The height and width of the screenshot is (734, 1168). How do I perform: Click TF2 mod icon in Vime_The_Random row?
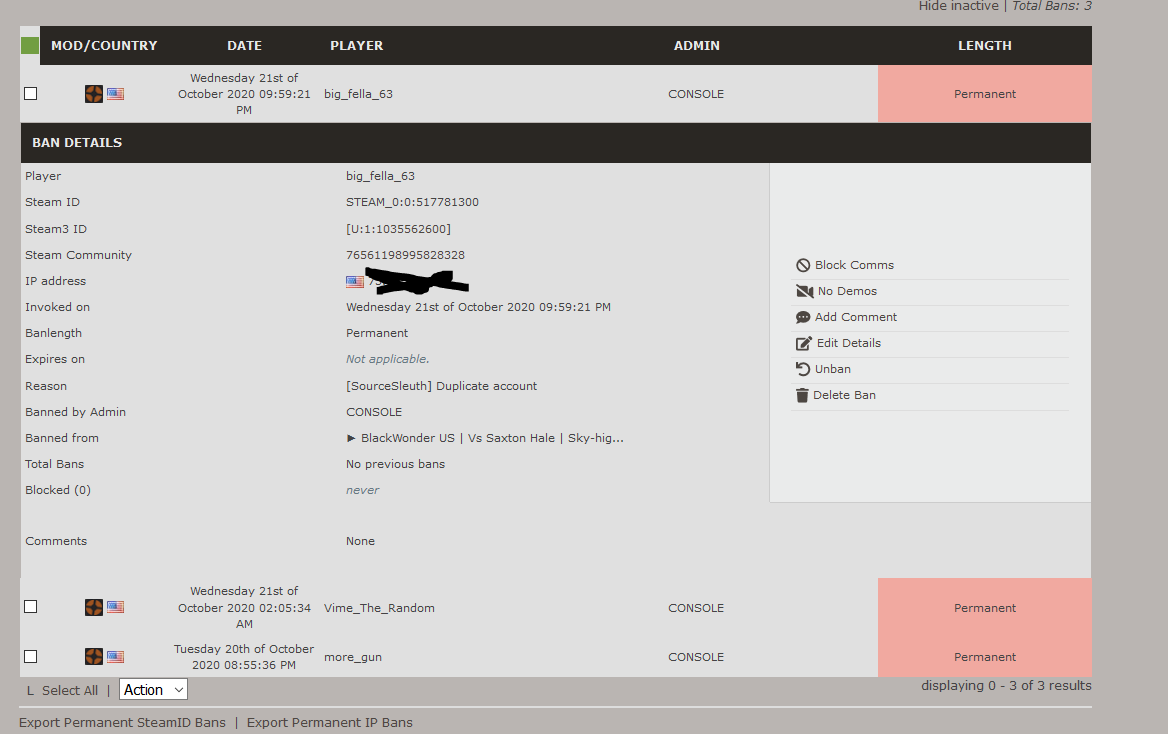[94, 607]
